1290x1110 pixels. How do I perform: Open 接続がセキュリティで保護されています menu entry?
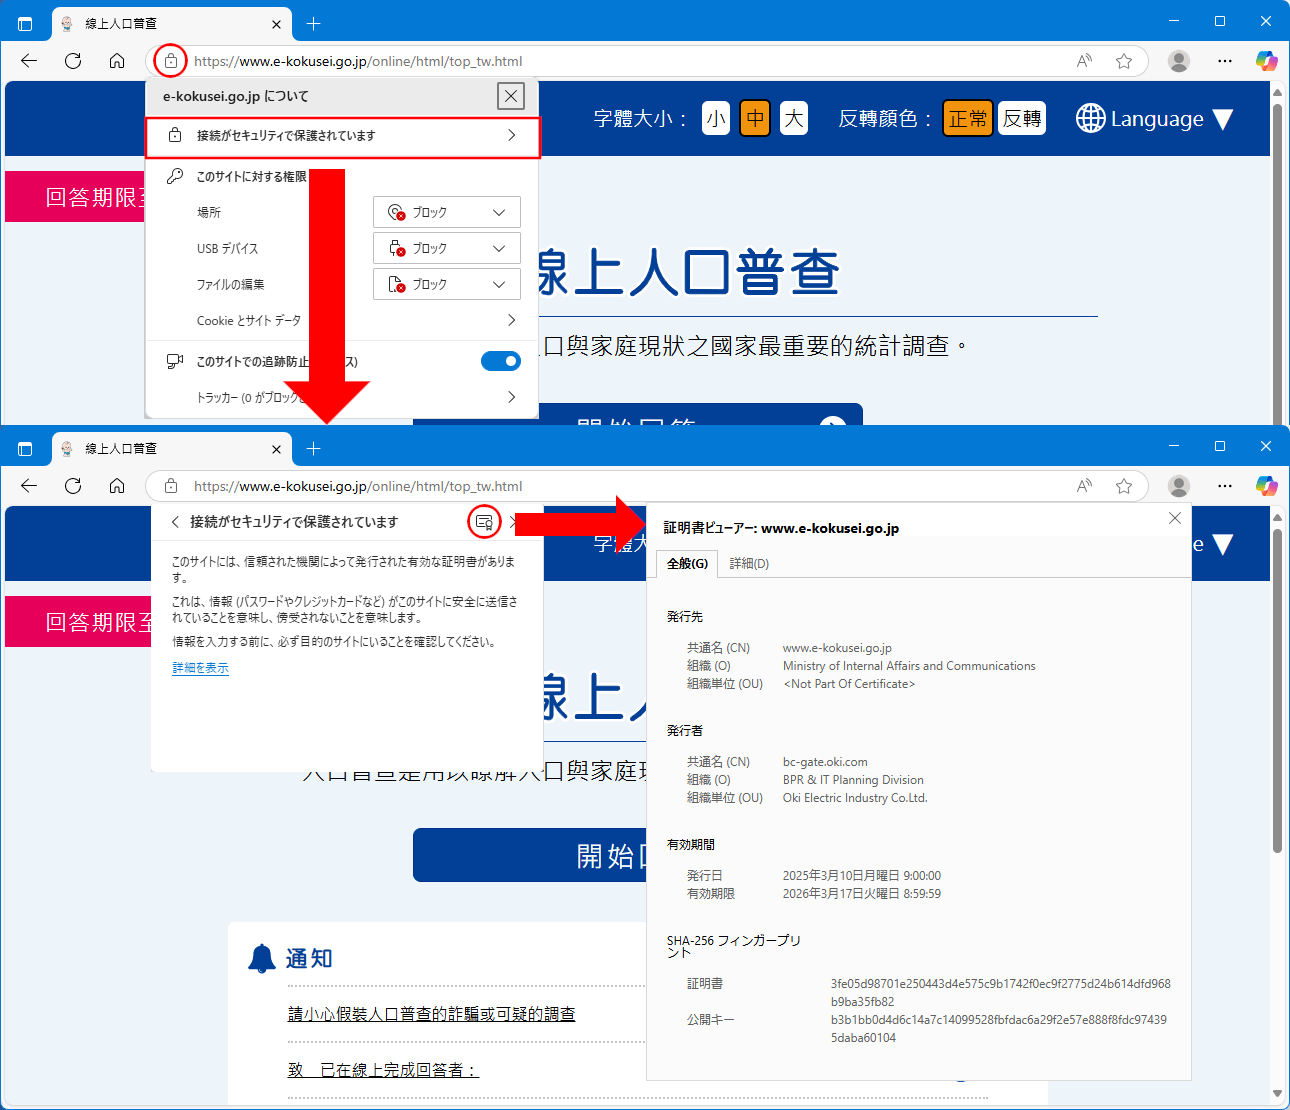click(x=342, y=136)
